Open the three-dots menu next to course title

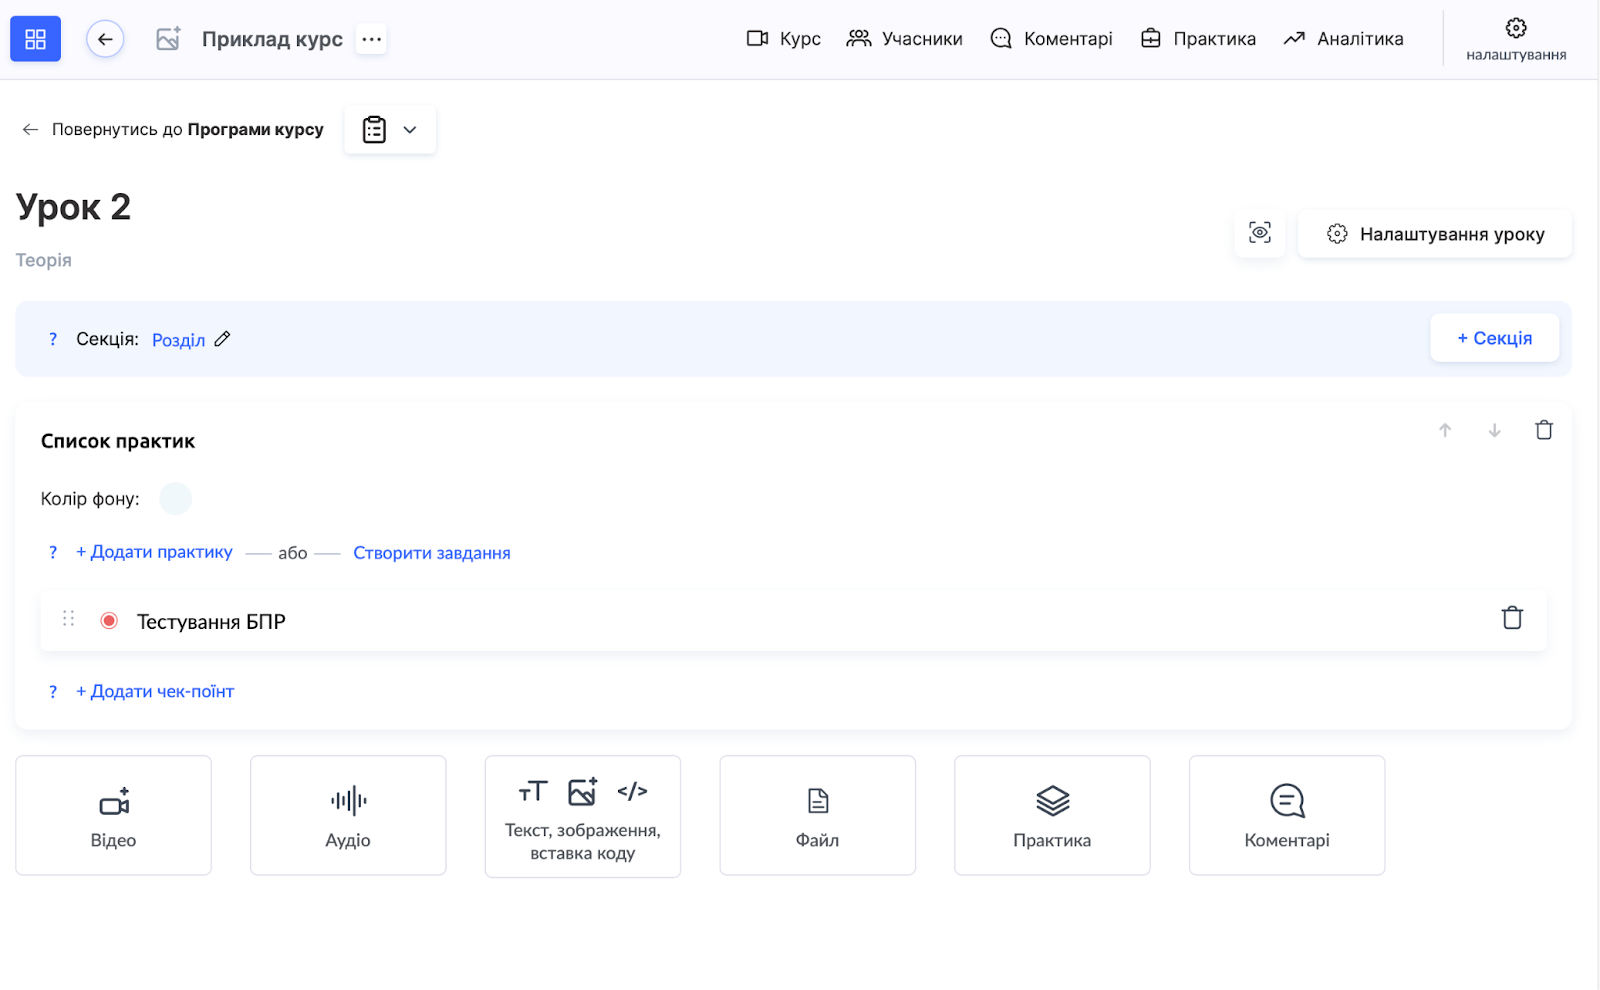tap(371, 39)
